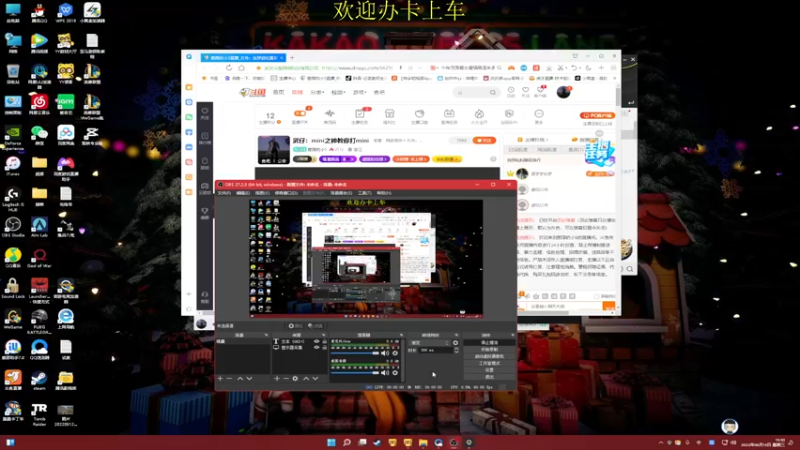This screenshot has height=450, width=800.
Task: Open the Steam desktop shortcut
Action: pyautogui.click(x=39, y=380)
